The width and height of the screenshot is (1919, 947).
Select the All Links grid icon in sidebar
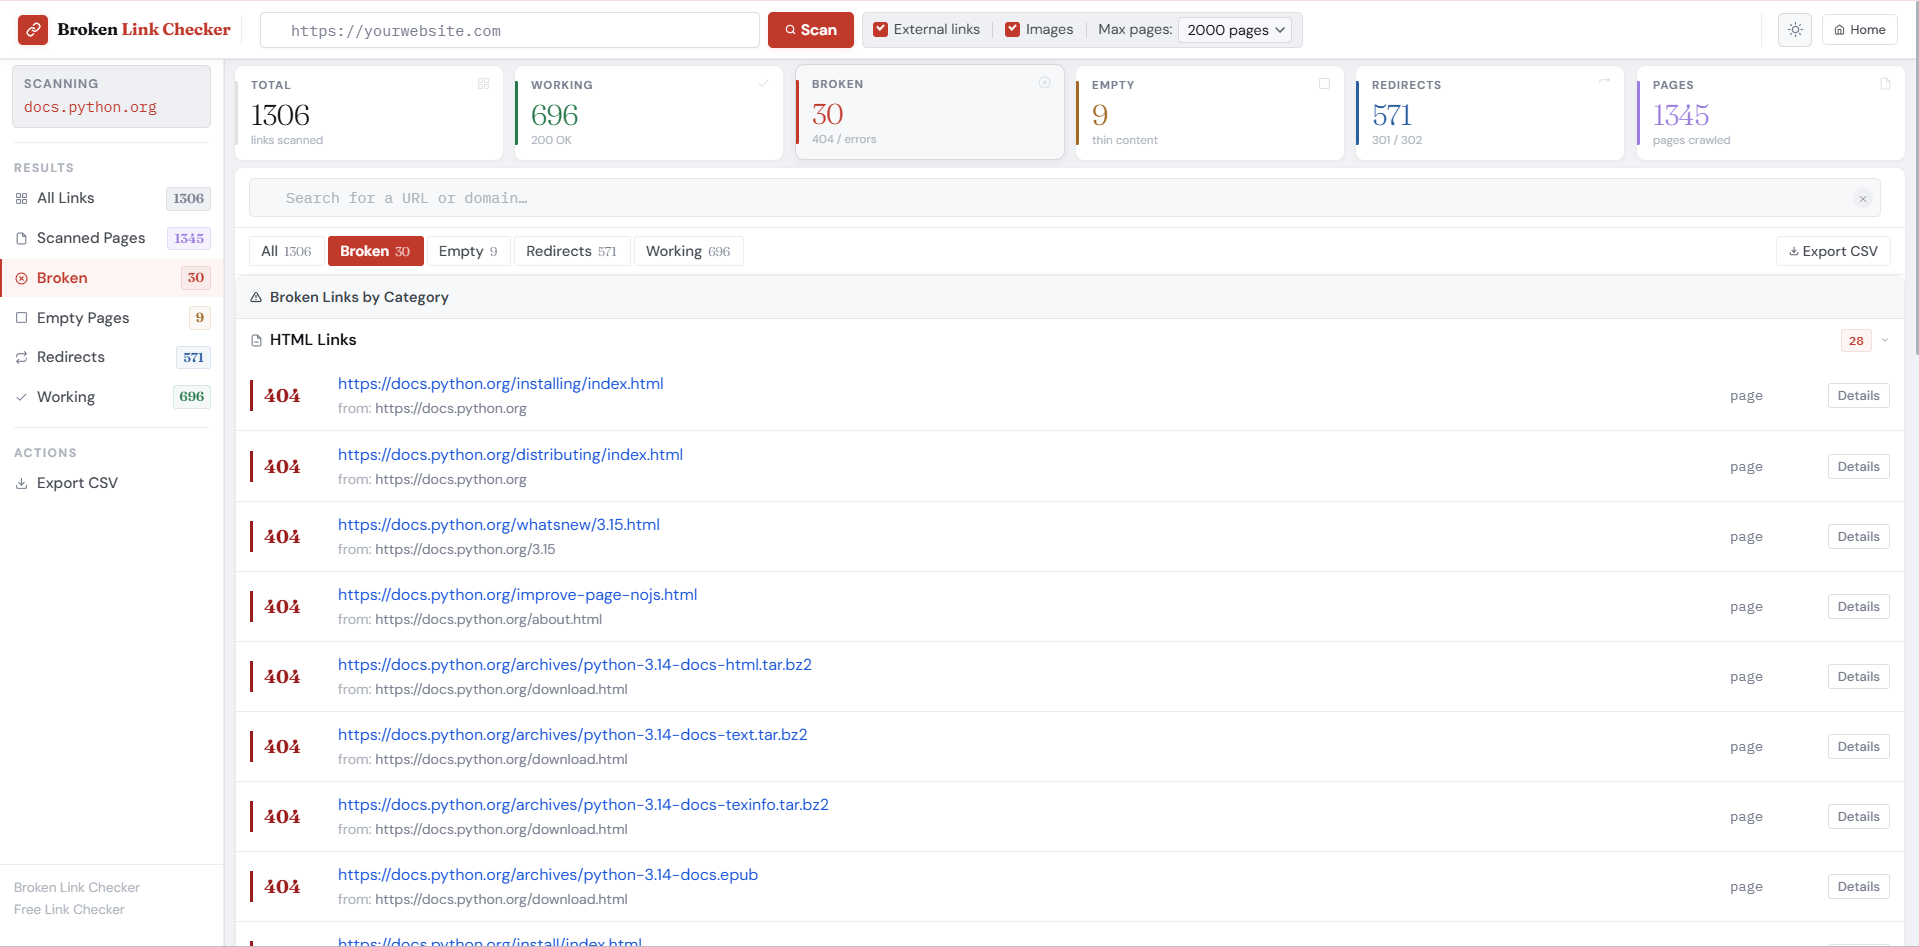[x=21, y=198]
